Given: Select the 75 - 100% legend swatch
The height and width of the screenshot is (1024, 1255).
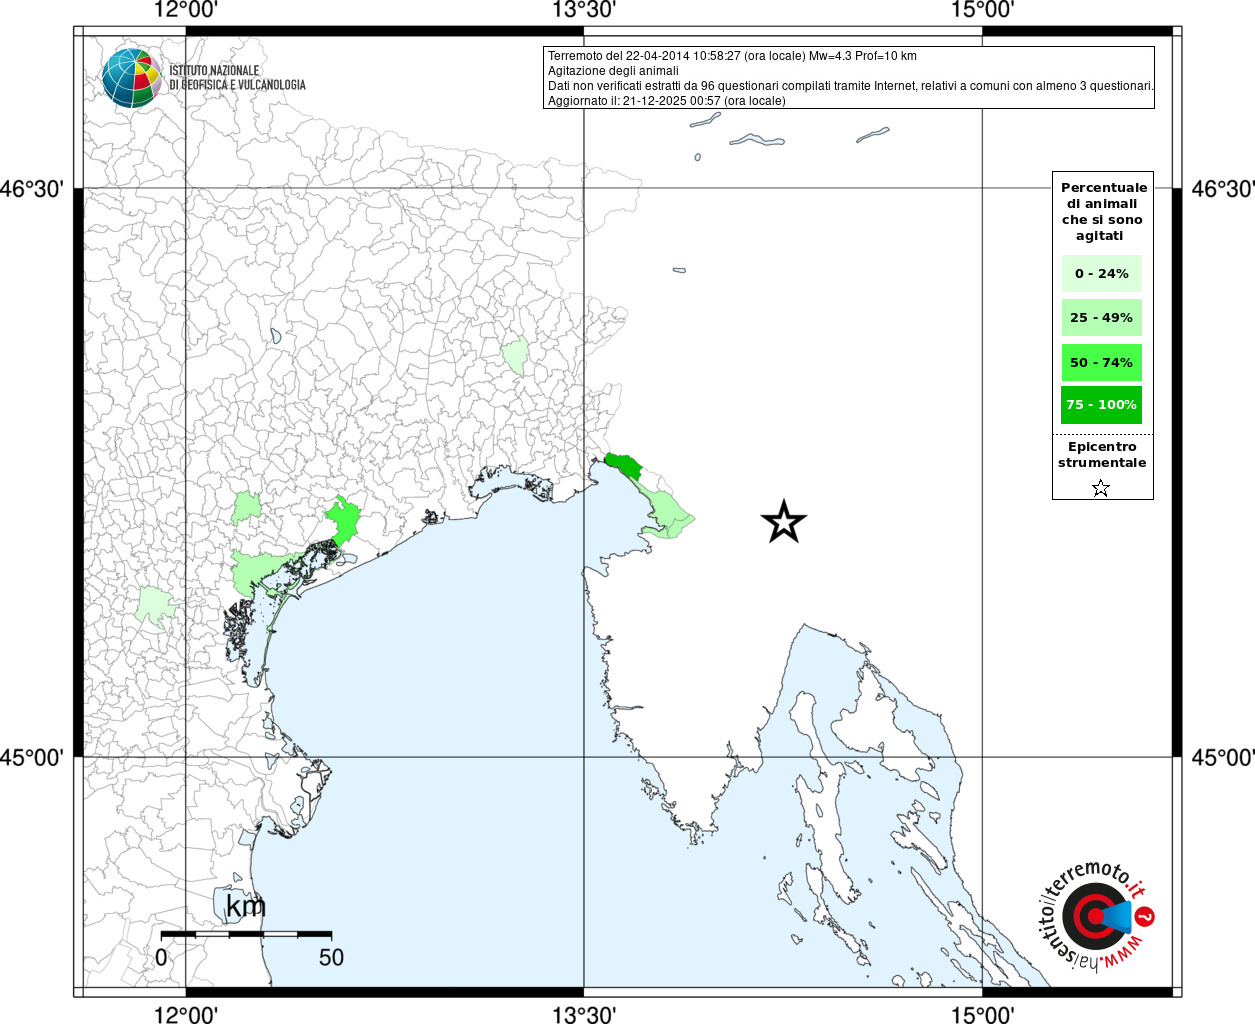Looking at the screenshot, I should coord(1101,405).
